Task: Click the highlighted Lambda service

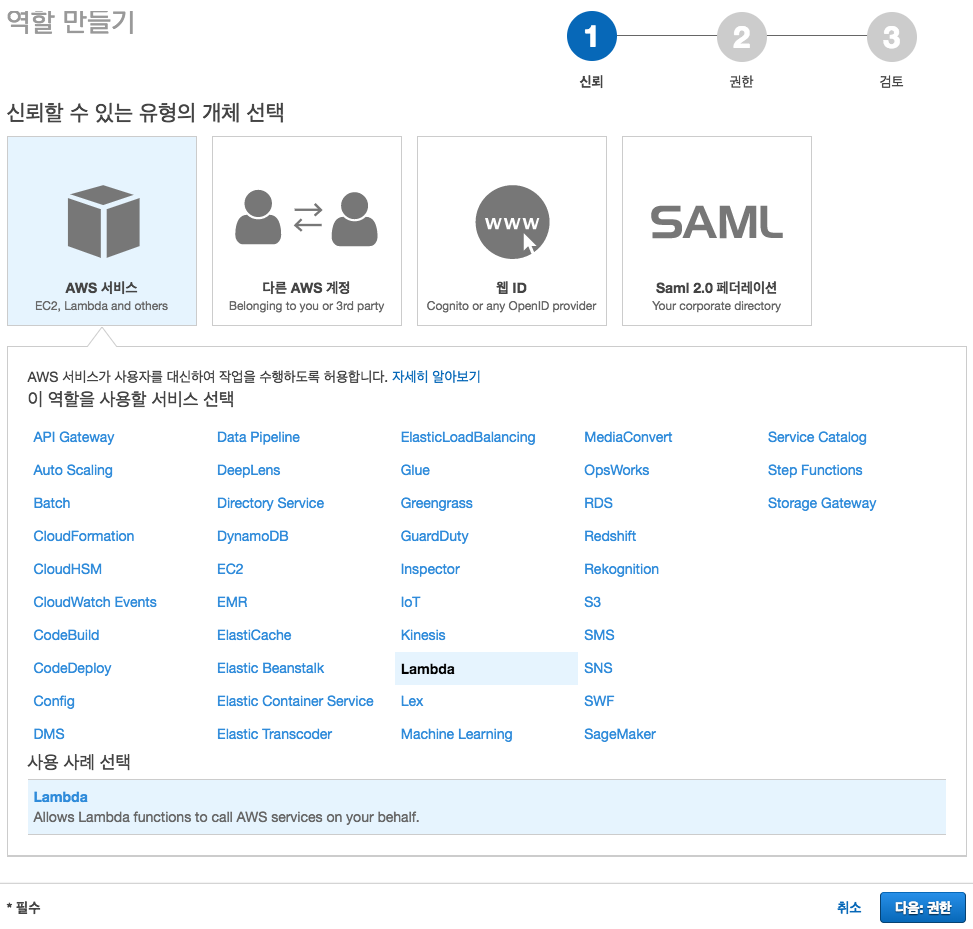Action: (x=486, y=668)
